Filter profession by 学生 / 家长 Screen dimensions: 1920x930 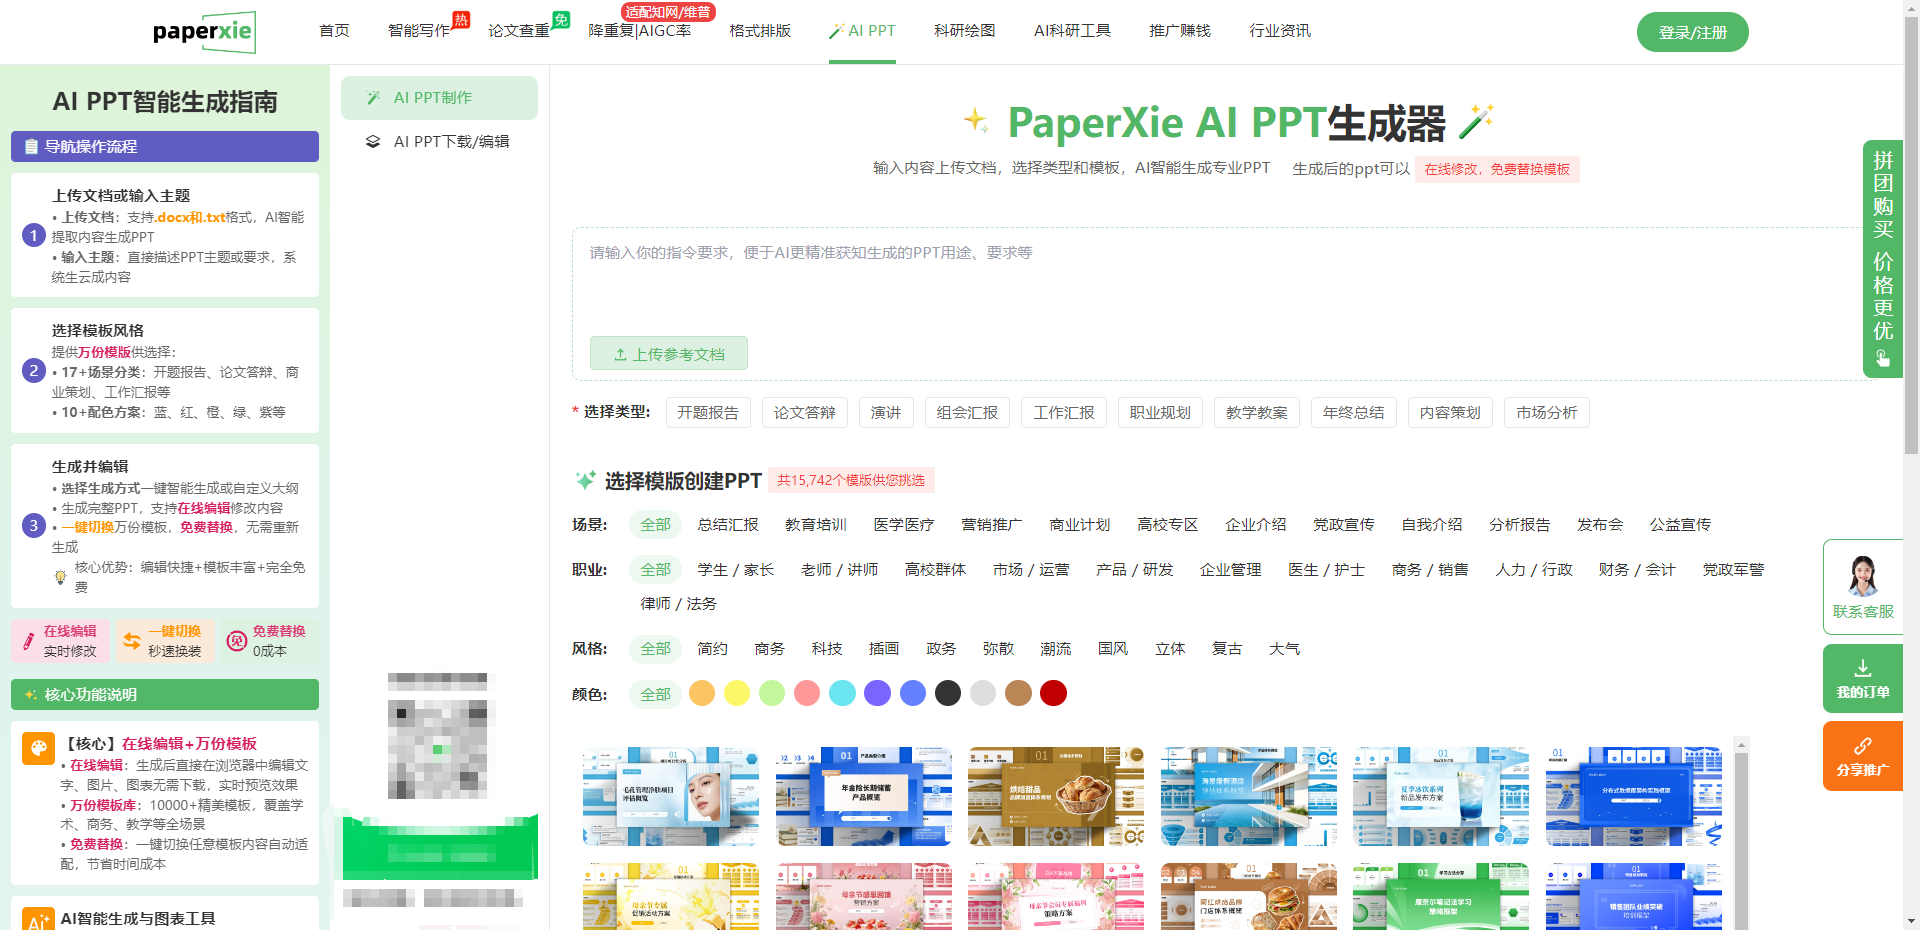pos(735,570)
